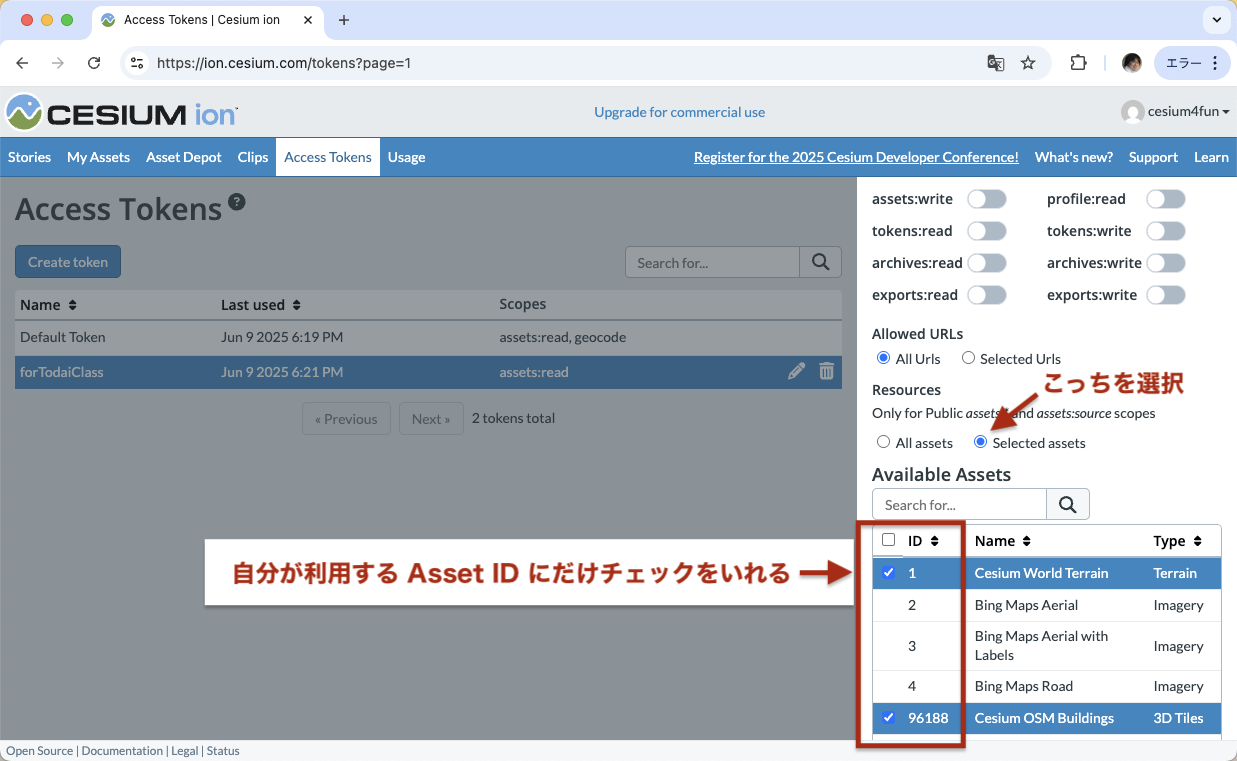Open the 2025 Cesium Developer Conference link
The width and height of the screenshot is (1237, 761).
(856, 157)
